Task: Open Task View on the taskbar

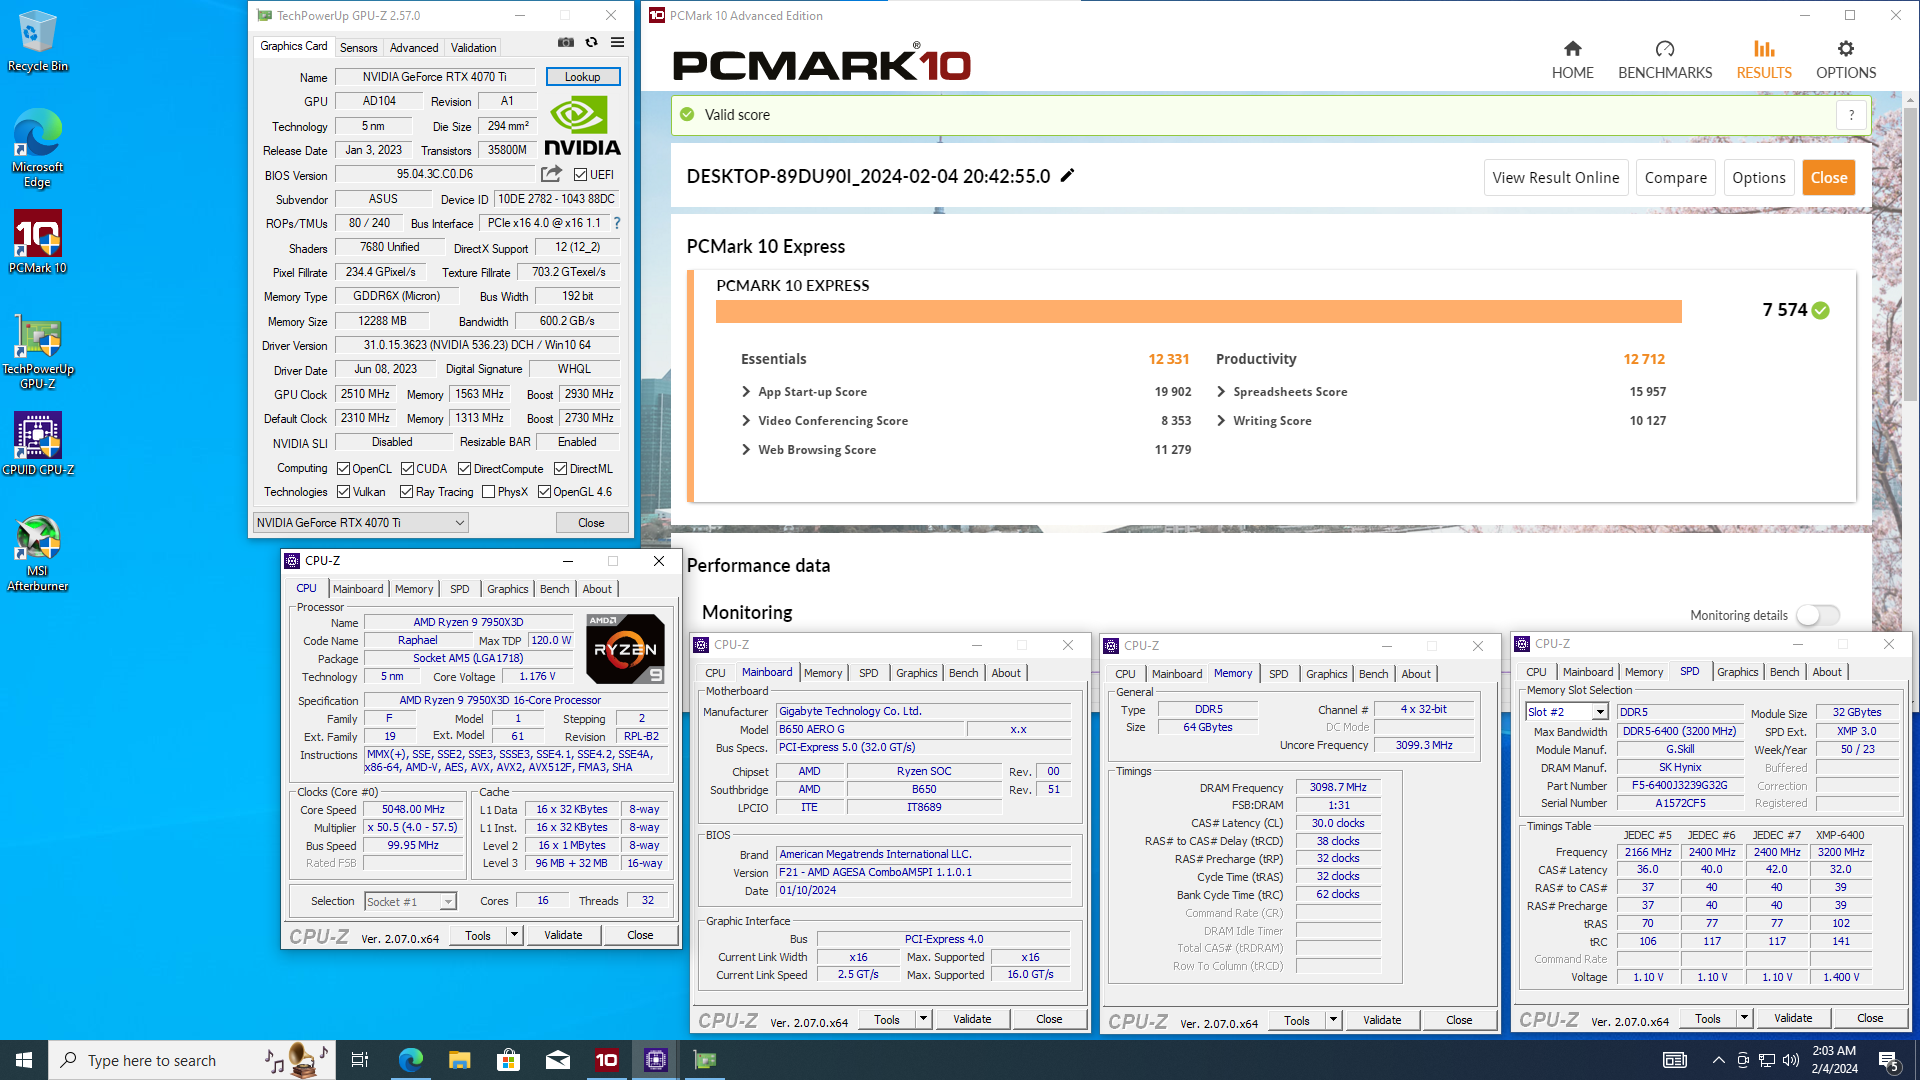Action: pos(360,1060)
